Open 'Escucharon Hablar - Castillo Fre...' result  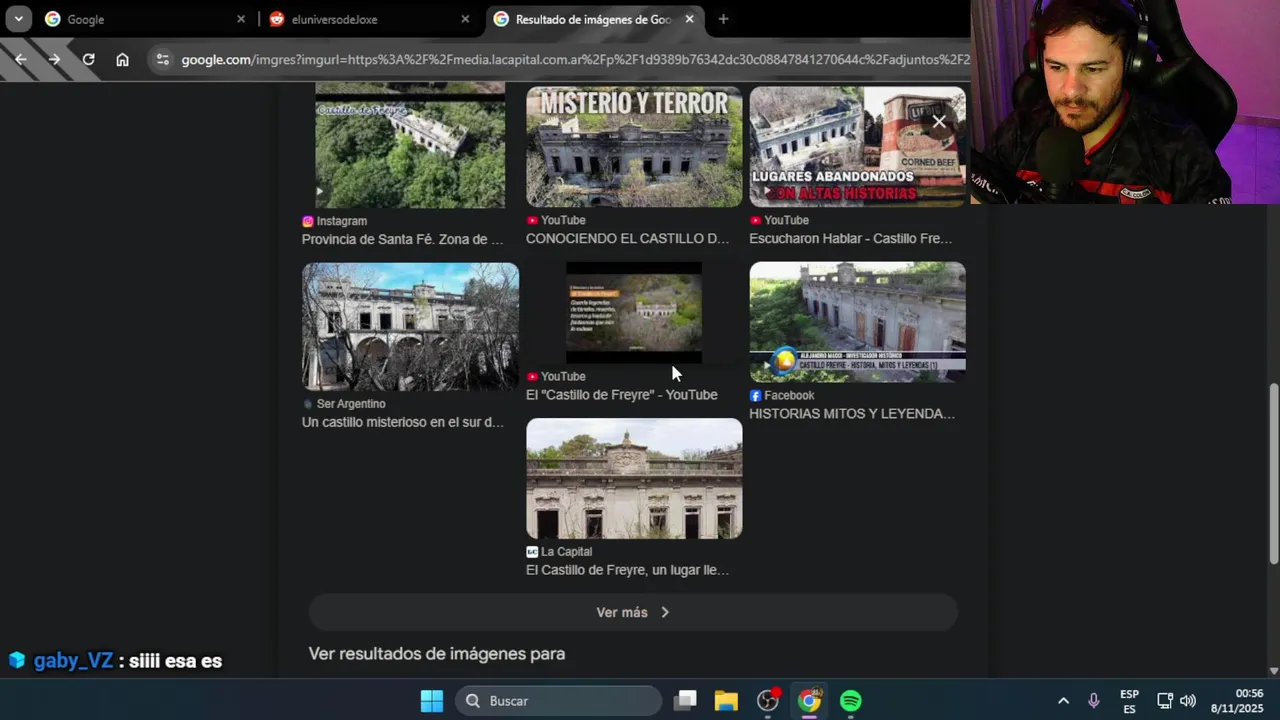(850, 239)
